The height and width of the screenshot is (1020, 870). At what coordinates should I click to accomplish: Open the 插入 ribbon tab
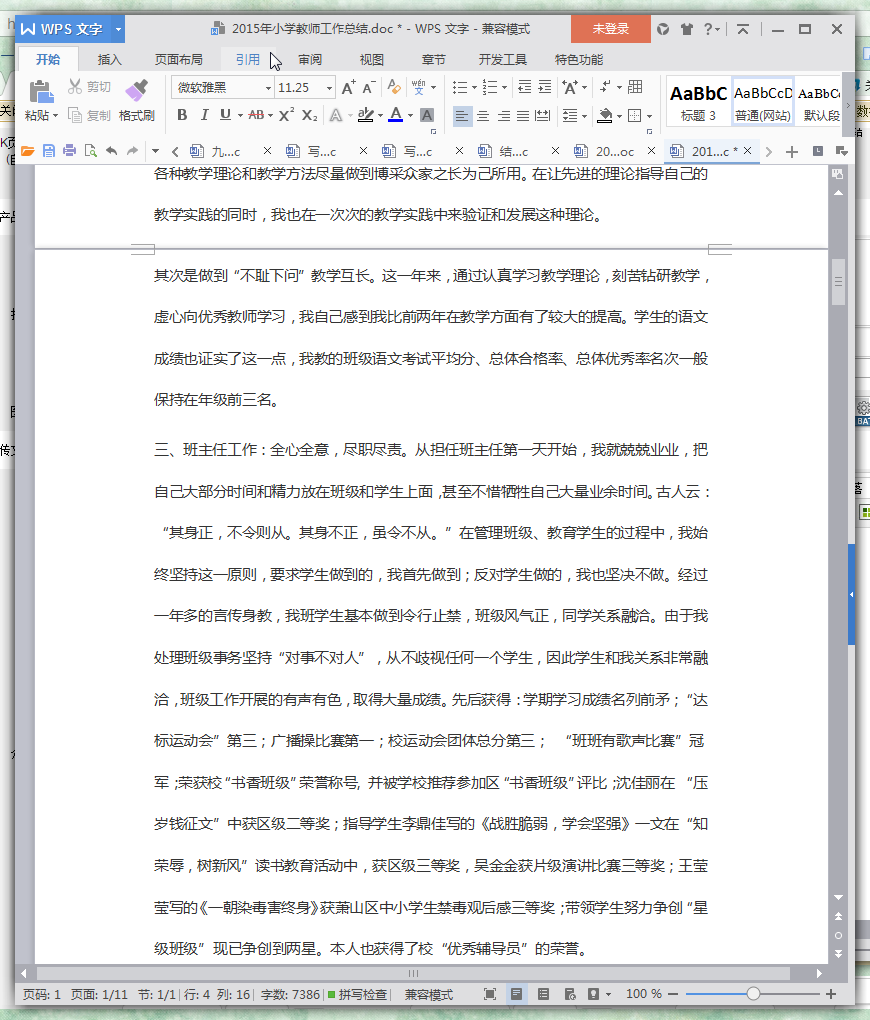point(109,60)
